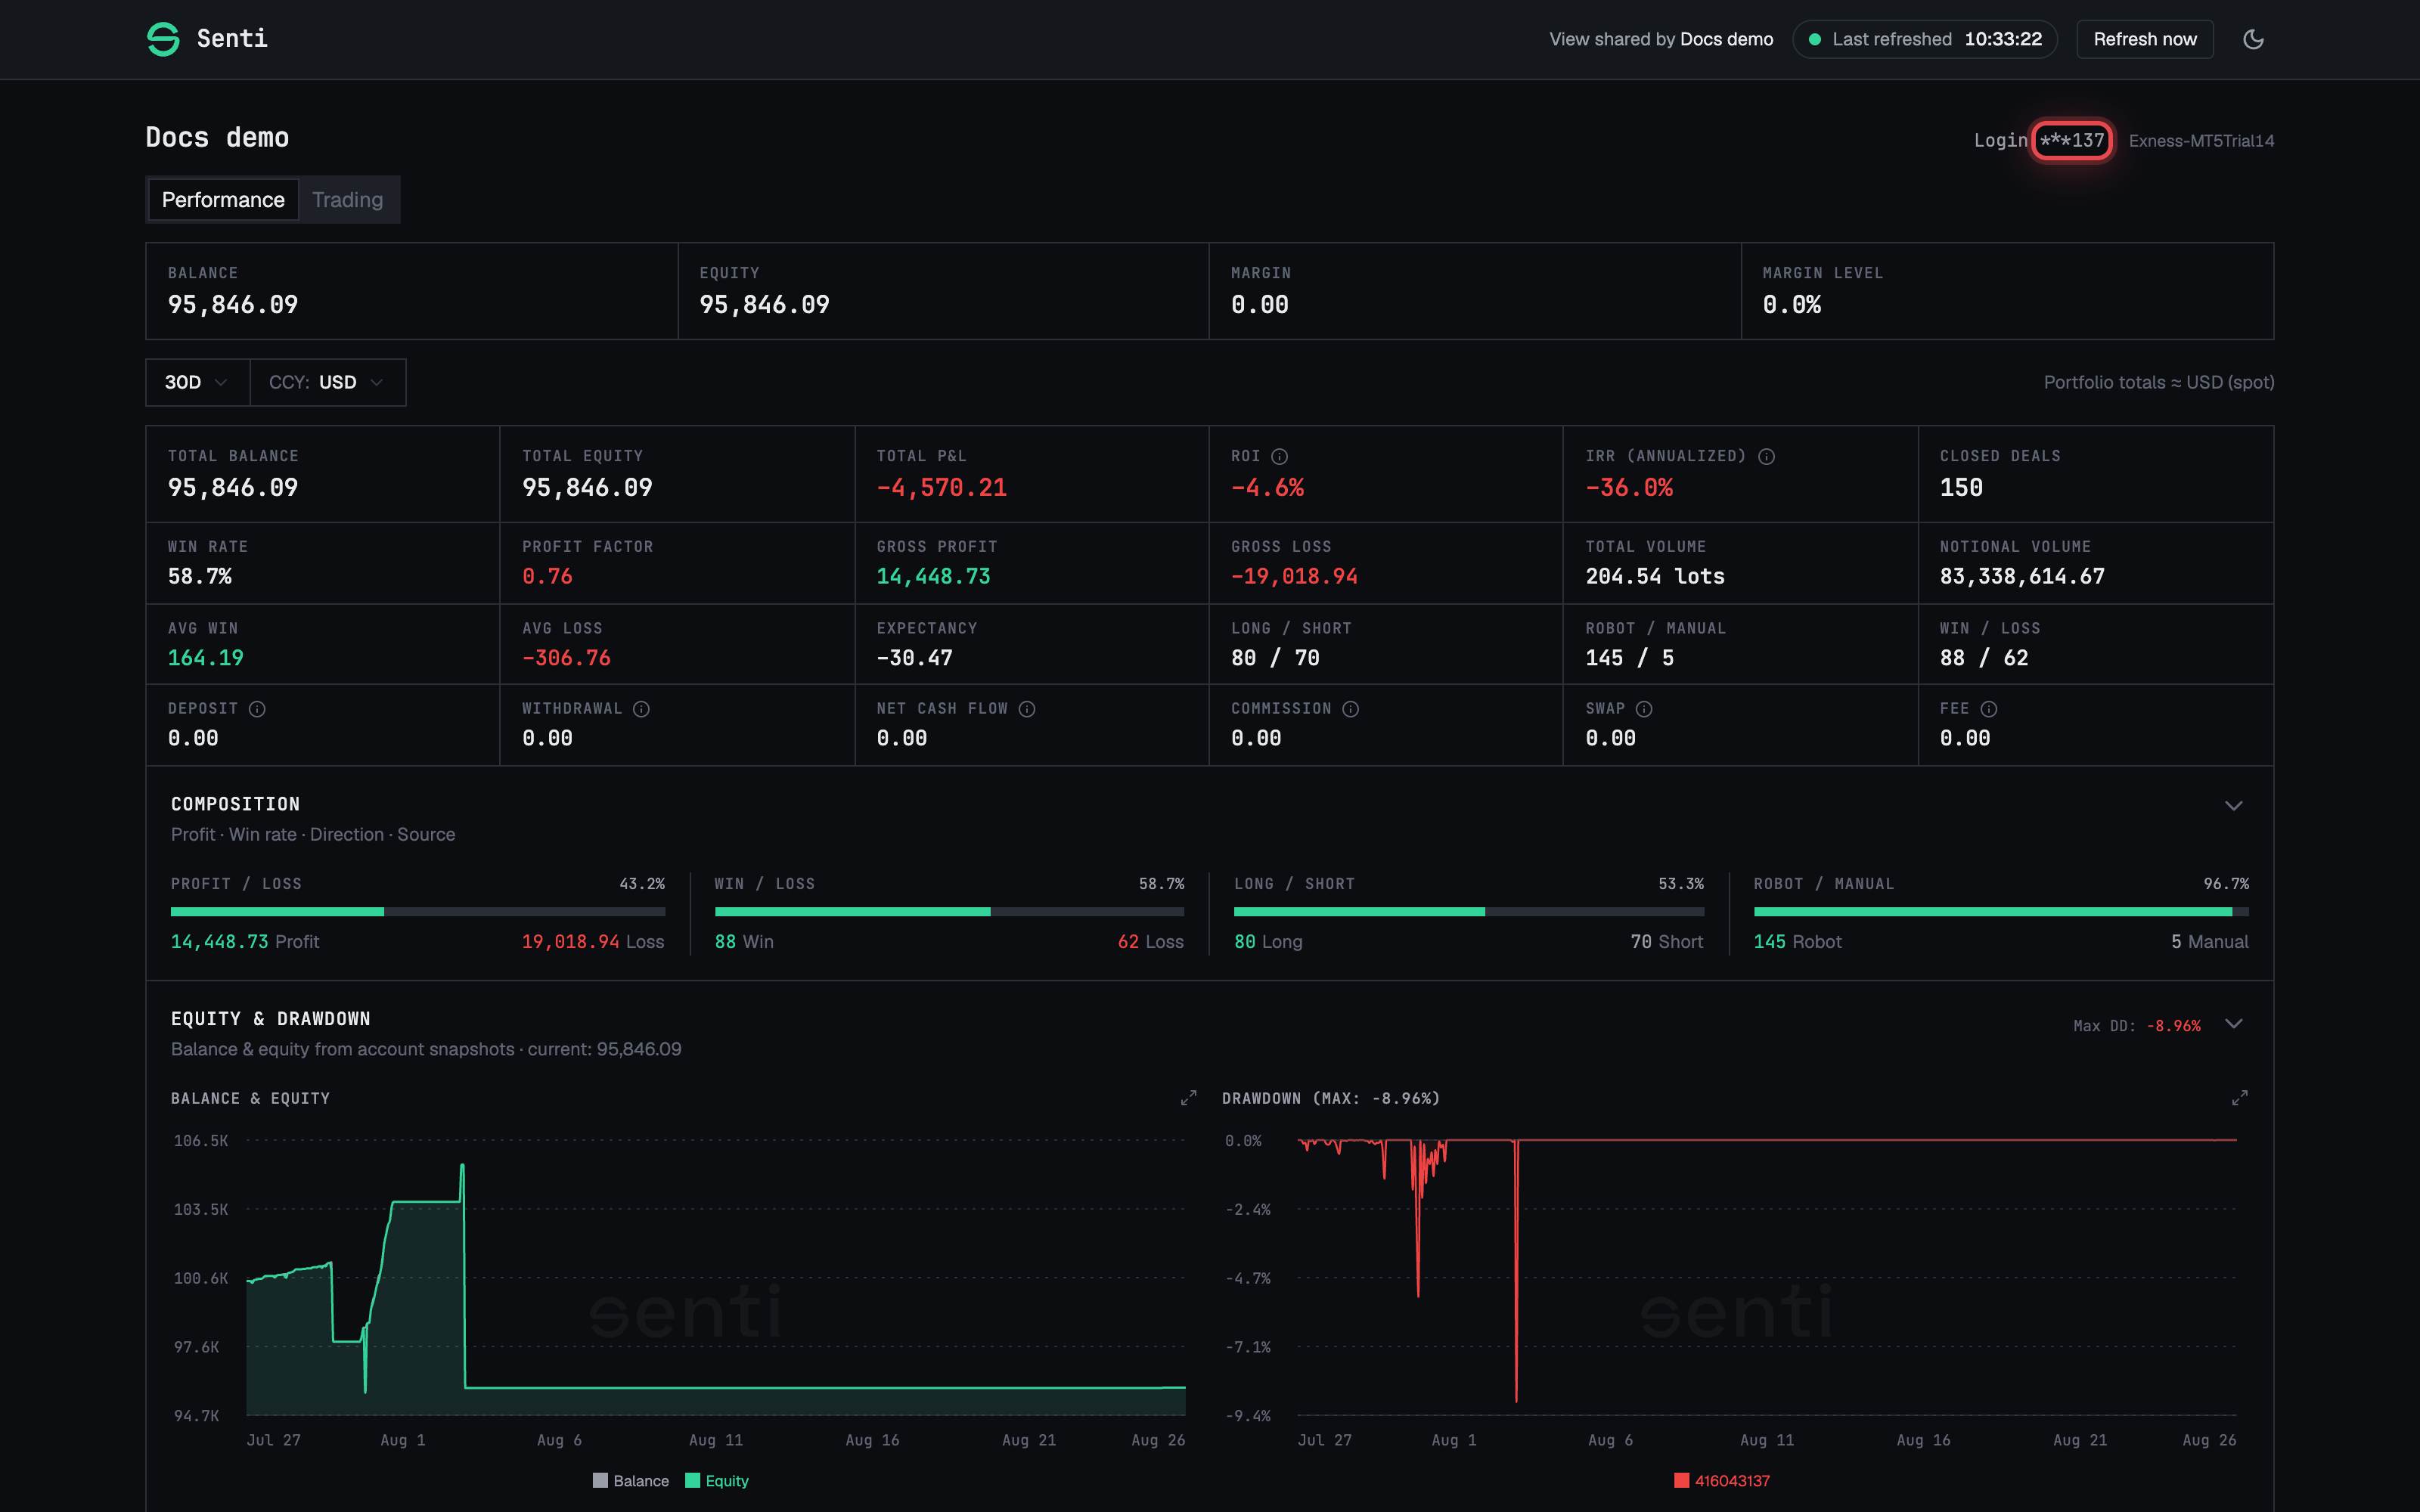Click the Withdrawal info icon
This screenshot has width=2420, height=1512.
click(x=641, y=709)
